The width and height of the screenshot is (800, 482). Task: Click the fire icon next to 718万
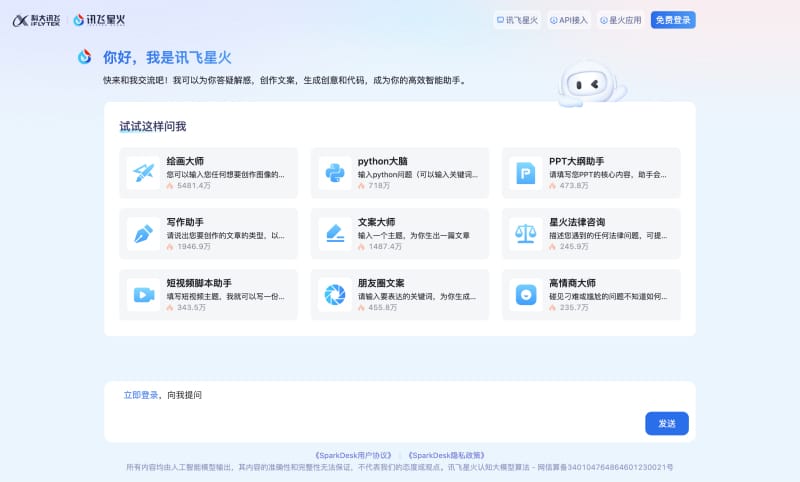pyautogui.click(x=361, y=186)
